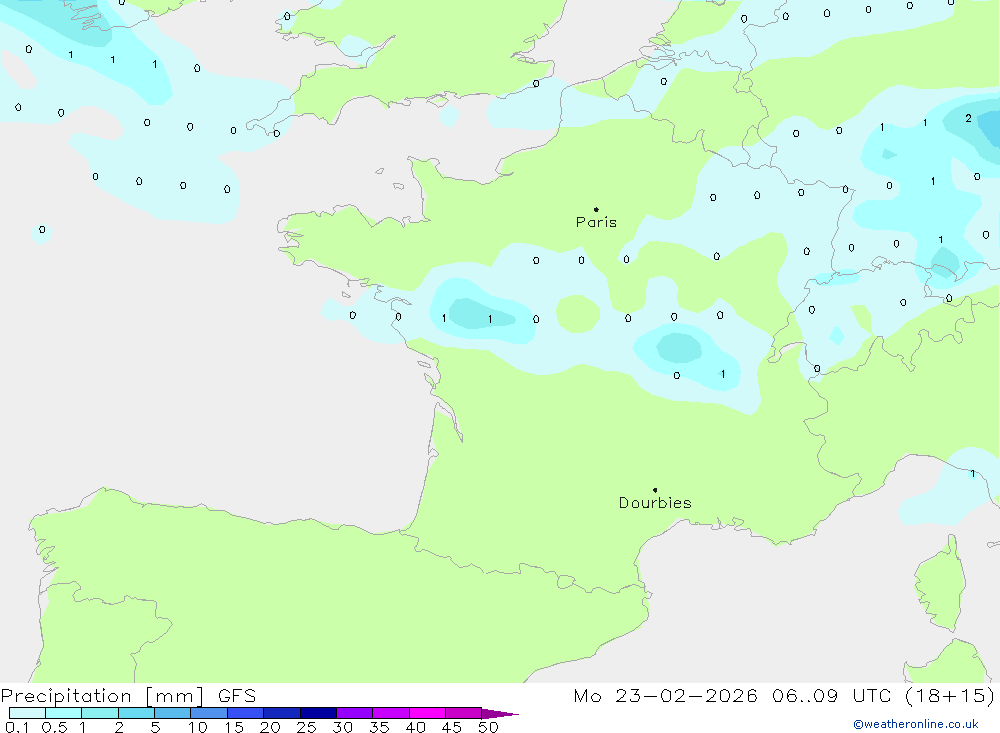Screen dimensions: 1000x733
Task: Select the Paris city label
Action: (x=596, y=222)
